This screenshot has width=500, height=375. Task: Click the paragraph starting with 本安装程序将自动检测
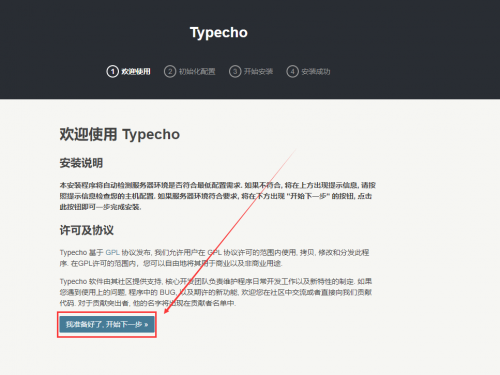click(218, 196)
